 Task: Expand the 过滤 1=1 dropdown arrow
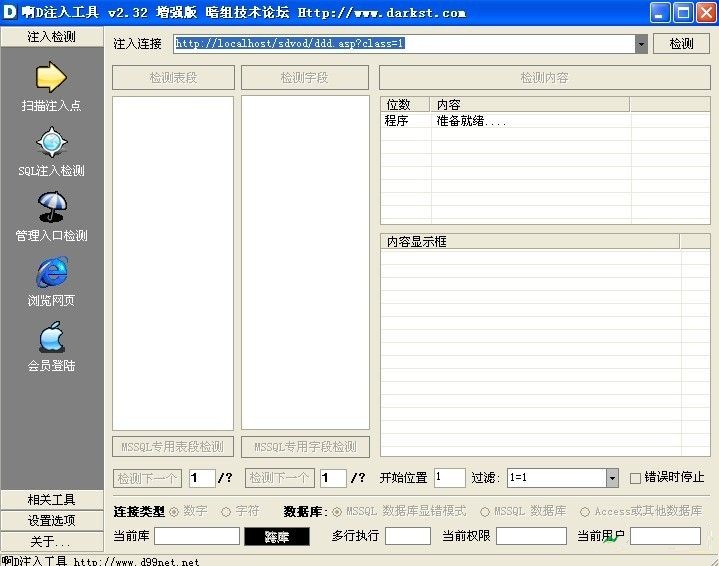point(612,478)
